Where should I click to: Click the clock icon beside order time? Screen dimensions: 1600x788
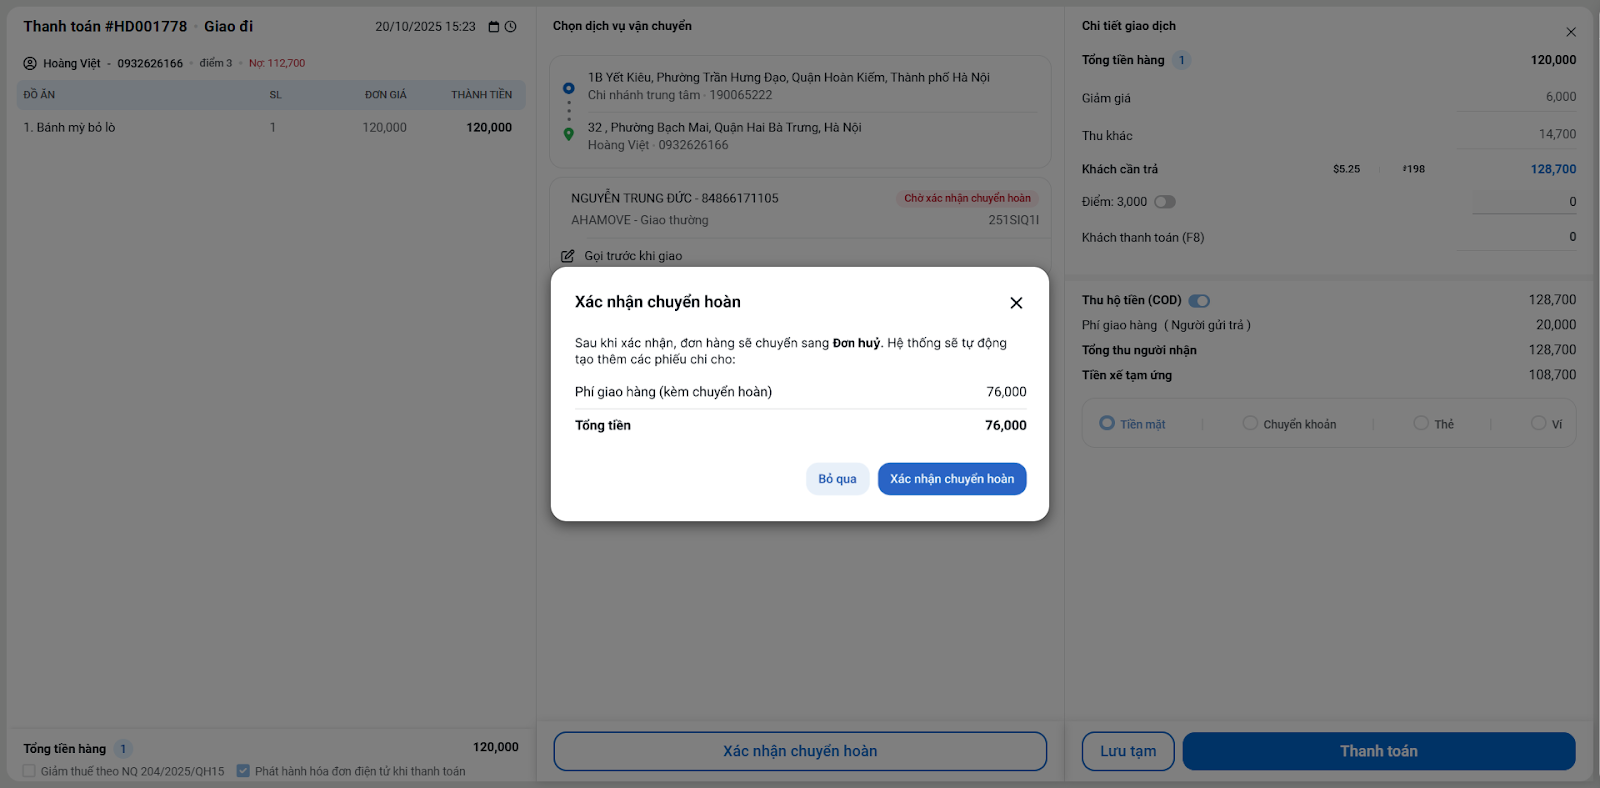point(510,27)
